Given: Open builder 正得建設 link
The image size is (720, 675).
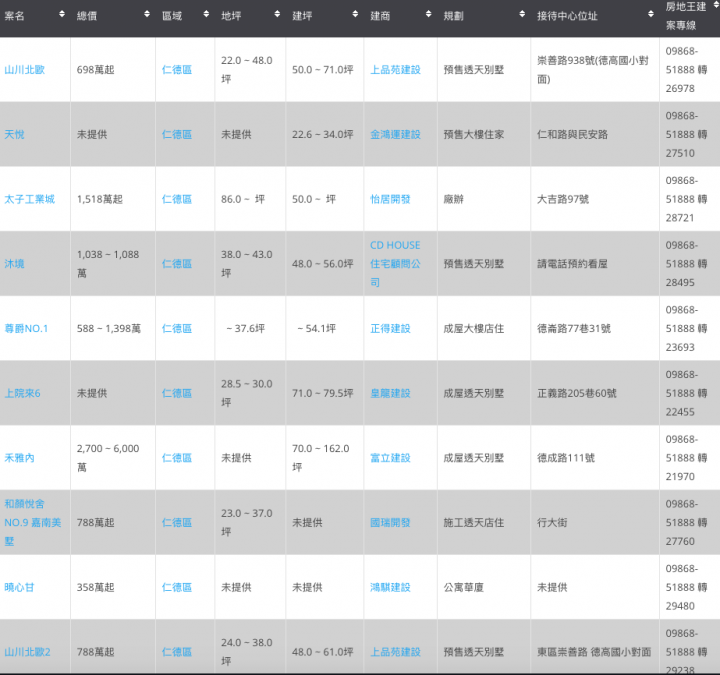Looking at the screenshot, I should (x=390, y=329).
